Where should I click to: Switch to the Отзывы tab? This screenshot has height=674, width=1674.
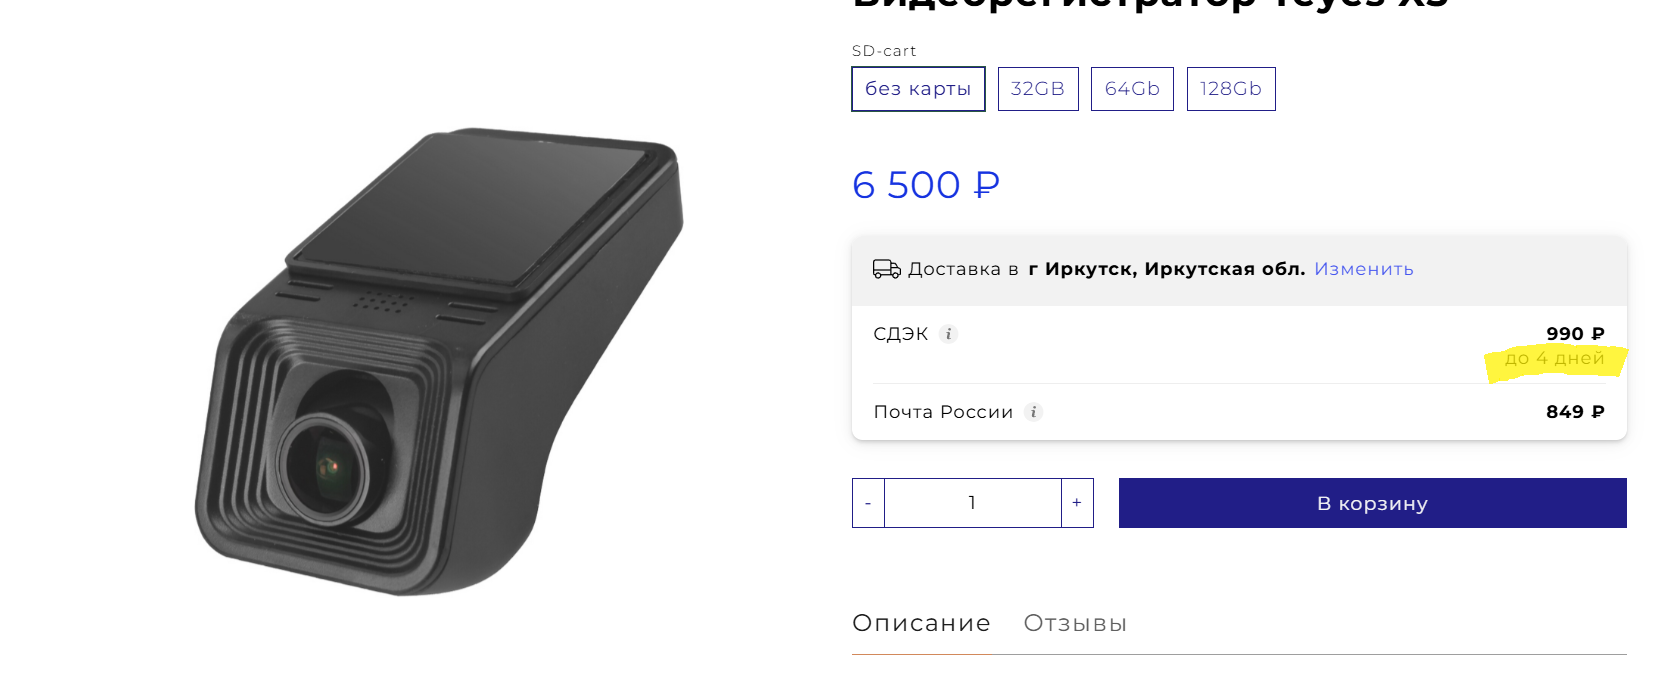(1076, 623)
